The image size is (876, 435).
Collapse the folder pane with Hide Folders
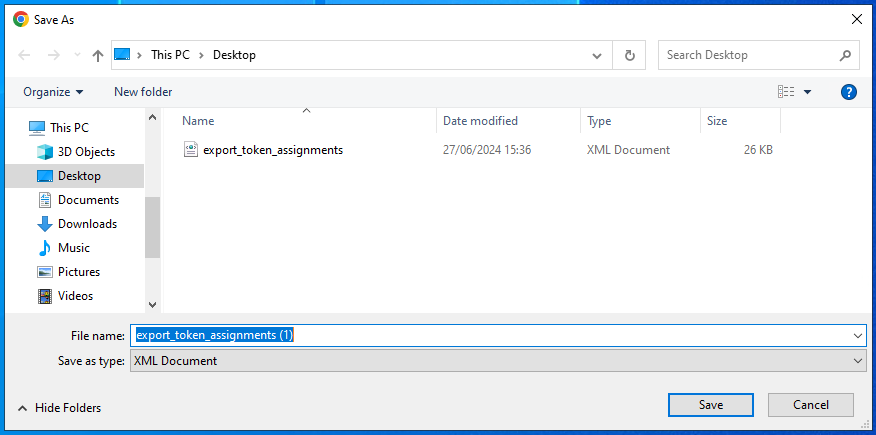pyautogui.click(x=59, y=408)
